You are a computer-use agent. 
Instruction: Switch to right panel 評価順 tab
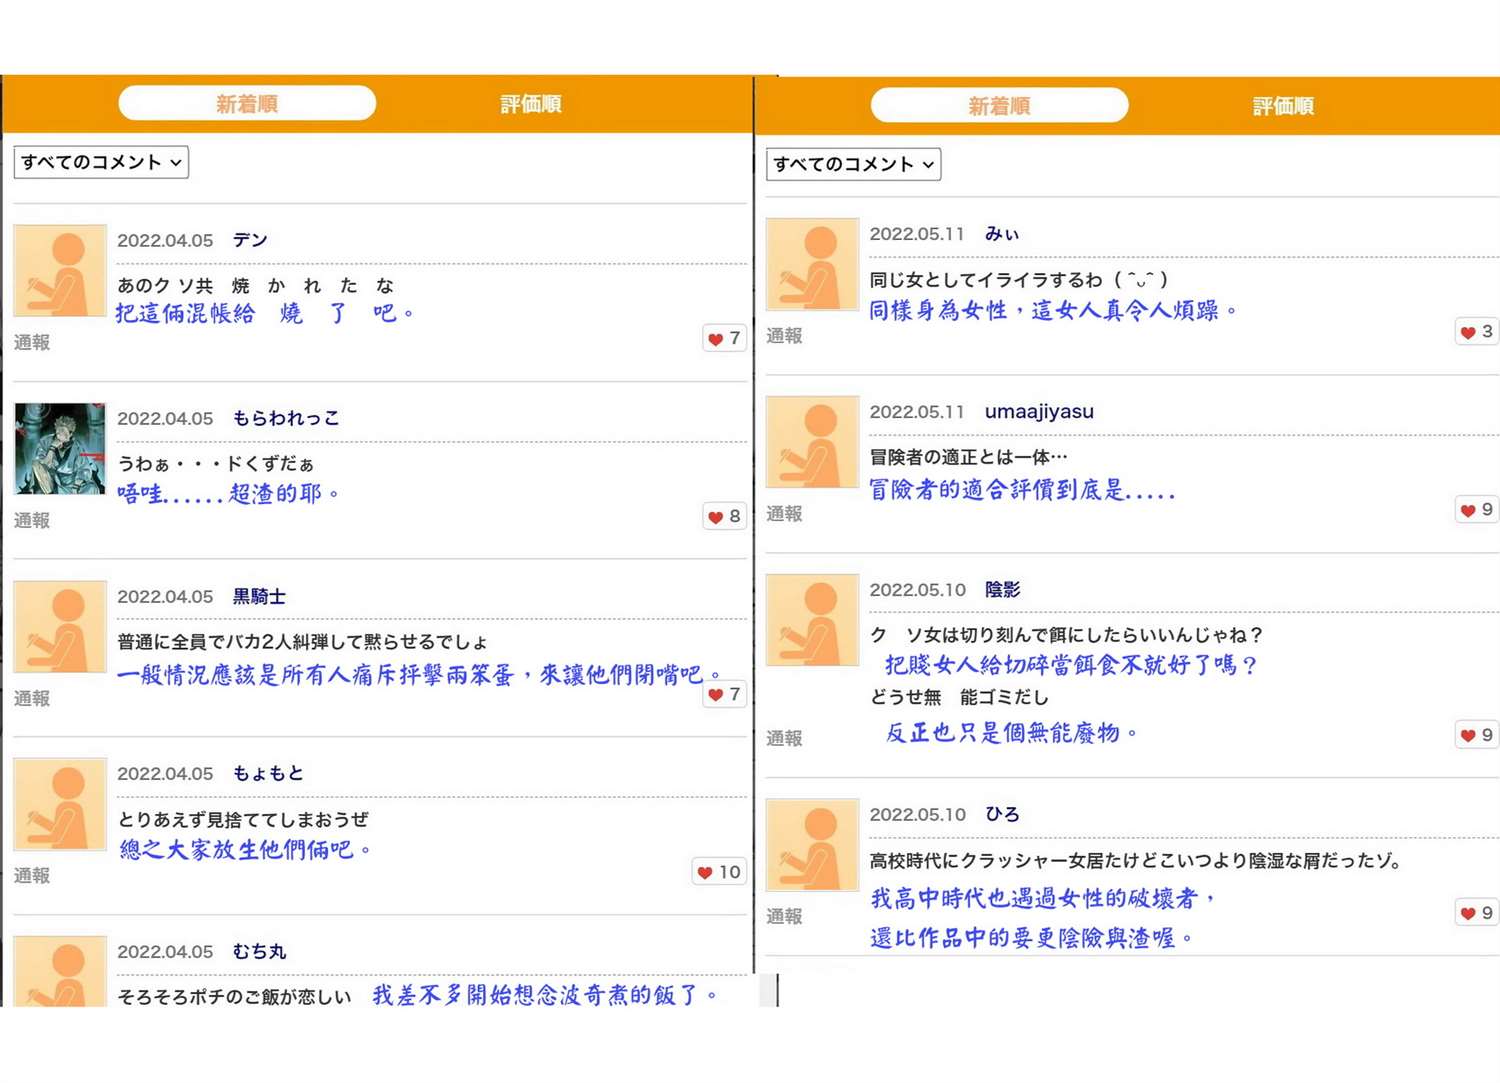pyautogui.click(x=1282, y=106)
